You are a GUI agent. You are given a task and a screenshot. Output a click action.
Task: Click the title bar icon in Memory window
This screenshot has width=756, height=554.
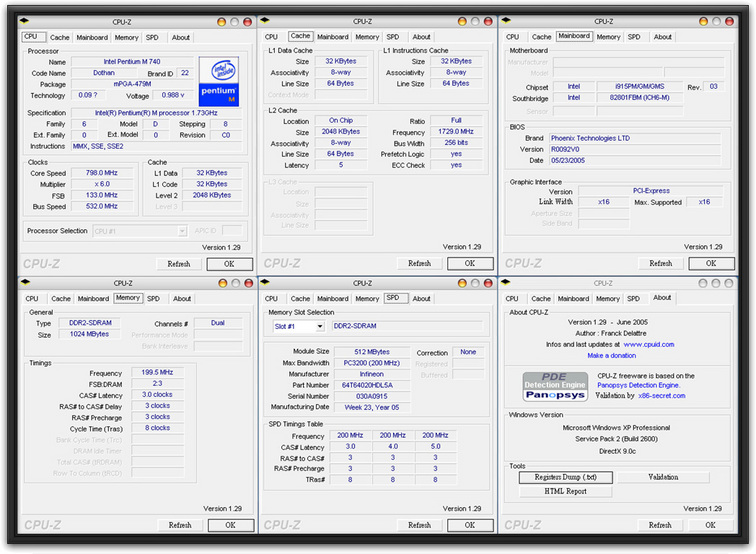25,282
